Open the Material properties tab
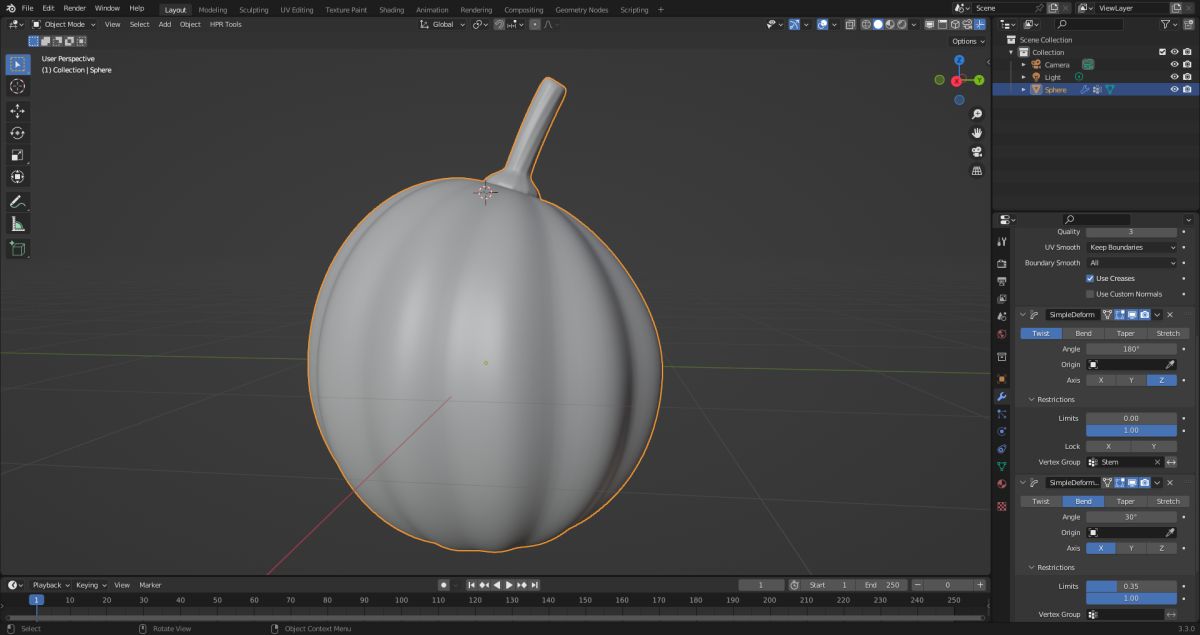Viewport: 1200px width, 635px height. click(1002, 484)
